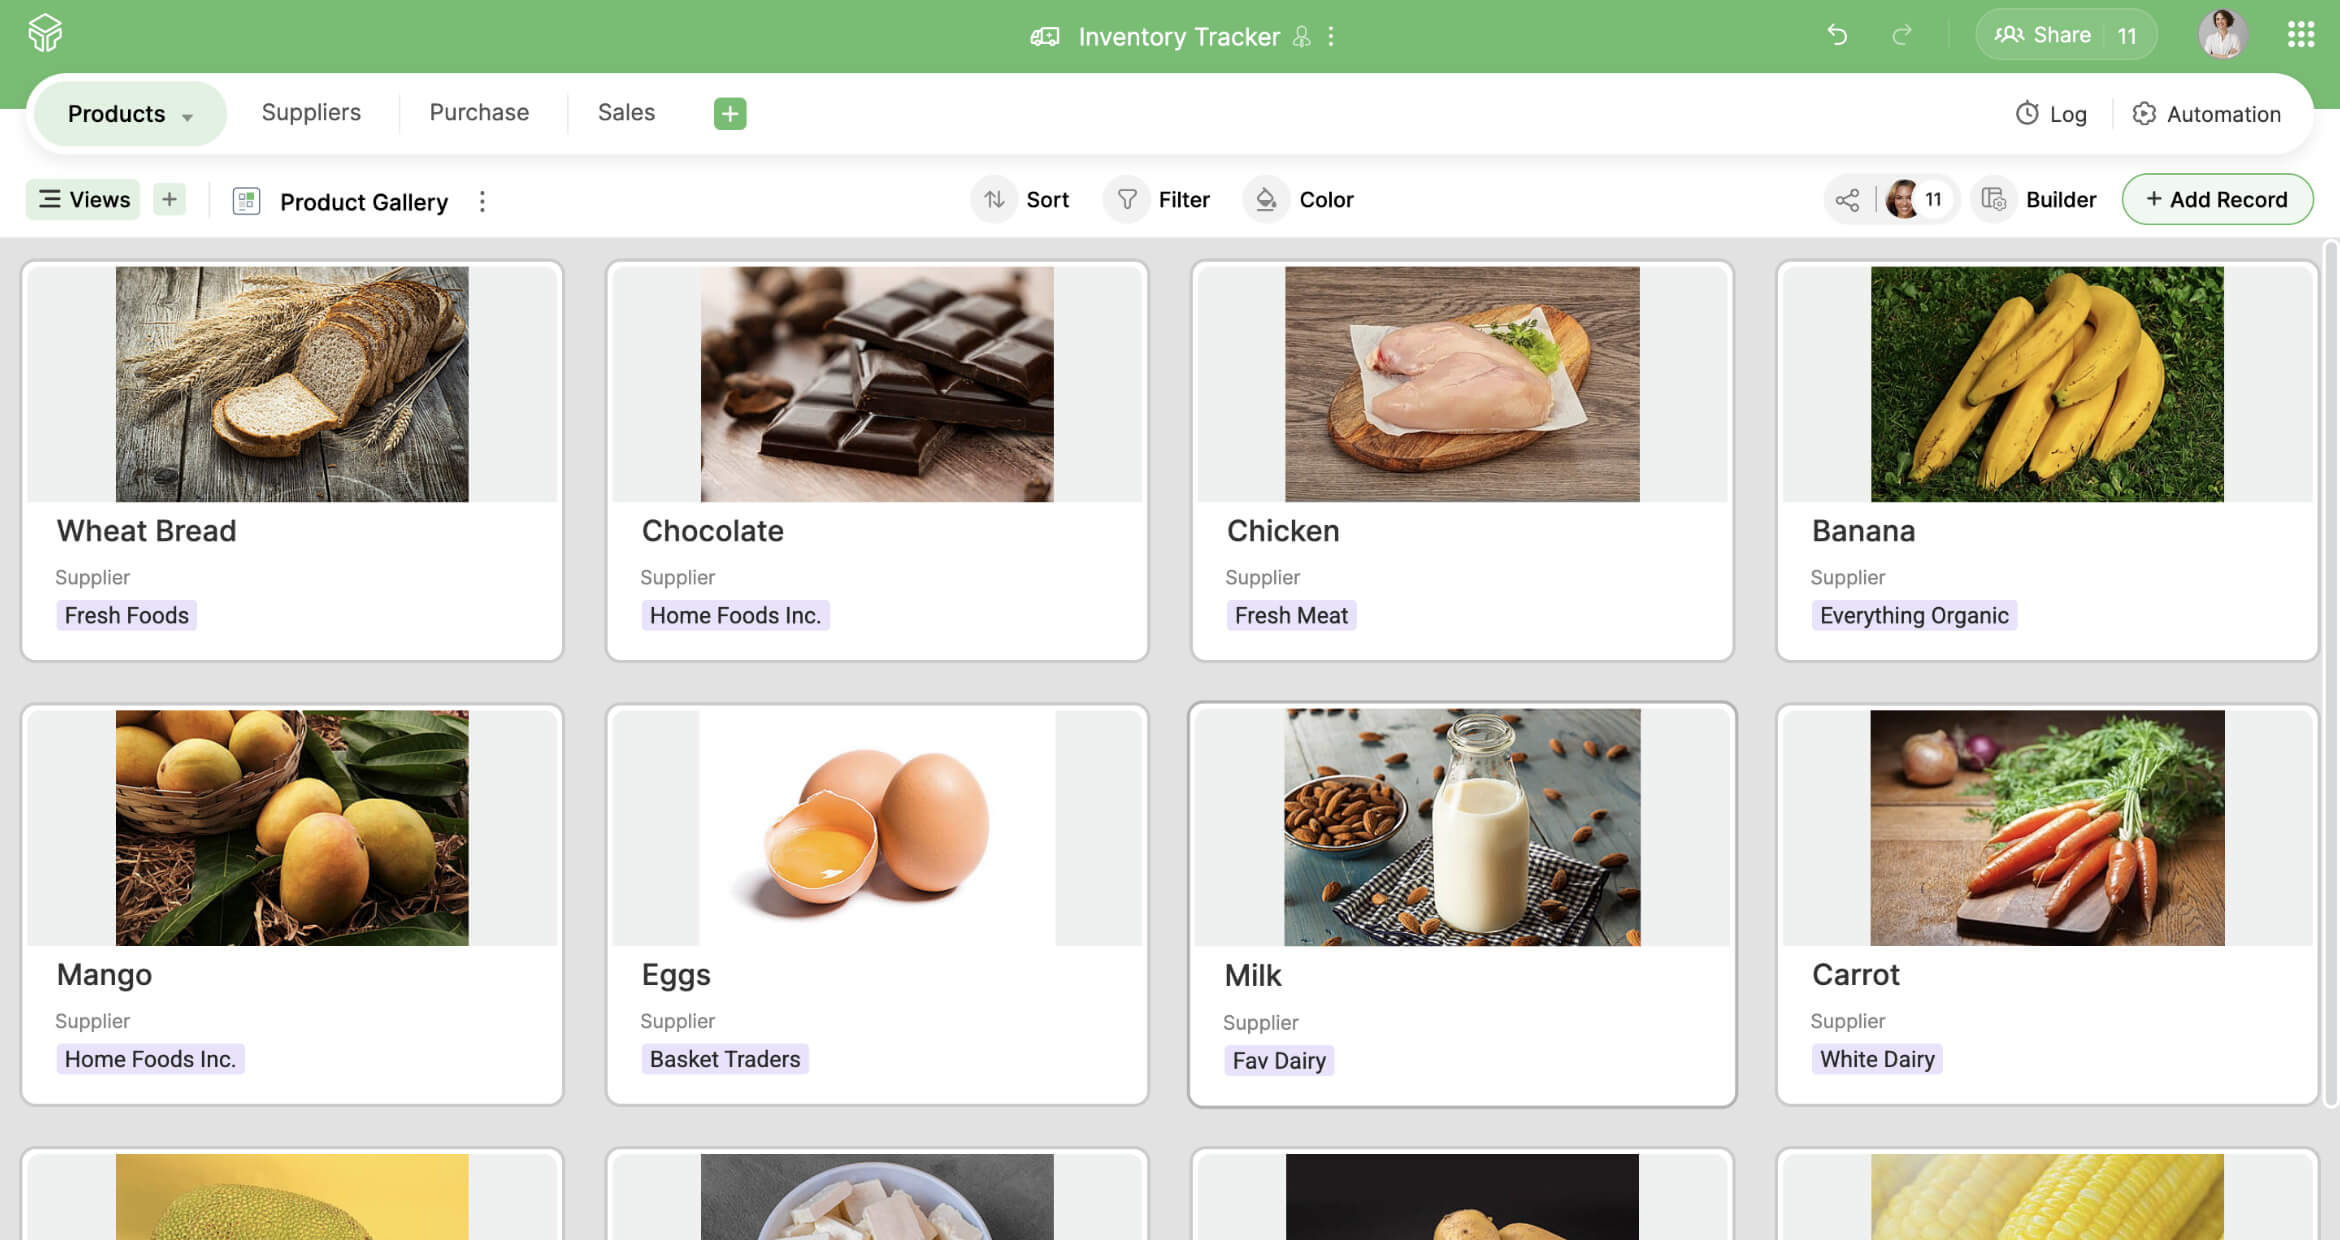The width and height of the screenshot is (2340, 1240).
Task: Open the Log history
Action: (2051, 114)
